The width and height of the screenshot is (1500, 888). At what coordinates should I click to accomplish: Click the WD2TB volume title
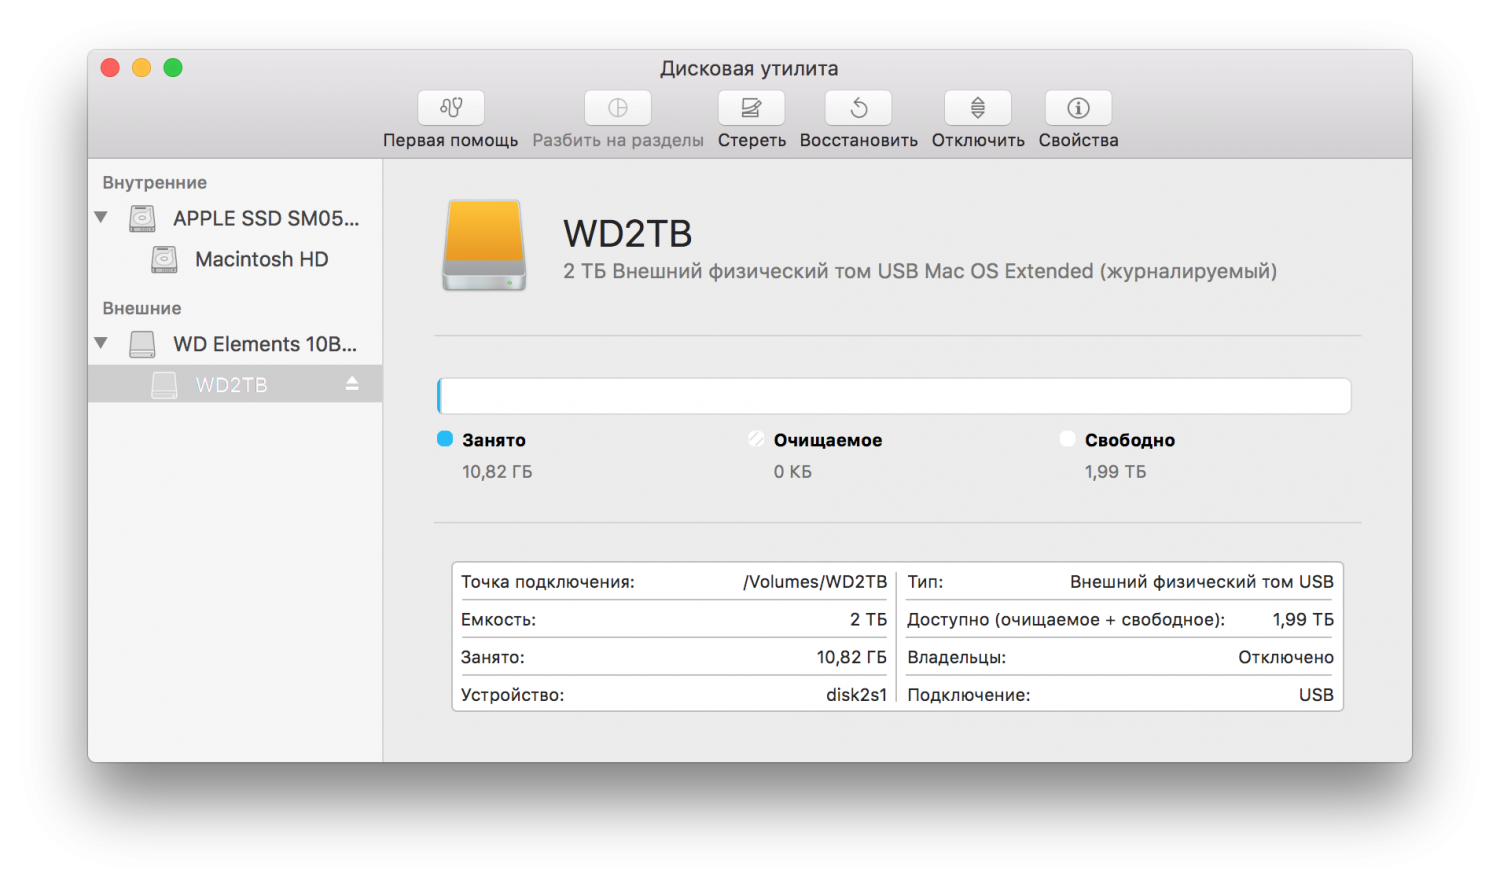pos(628,234)
